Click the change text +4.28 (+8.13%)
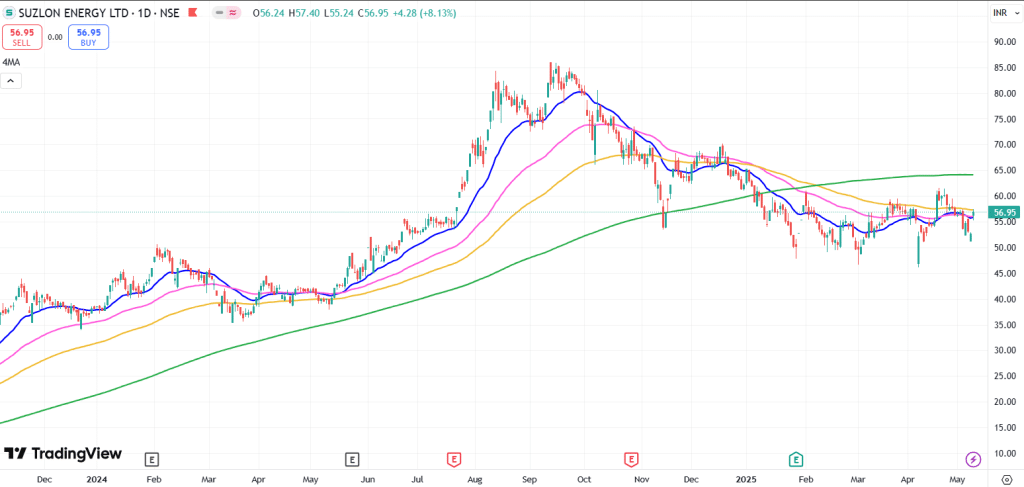This screenshot has height=487, width=1024. [424, 13]
